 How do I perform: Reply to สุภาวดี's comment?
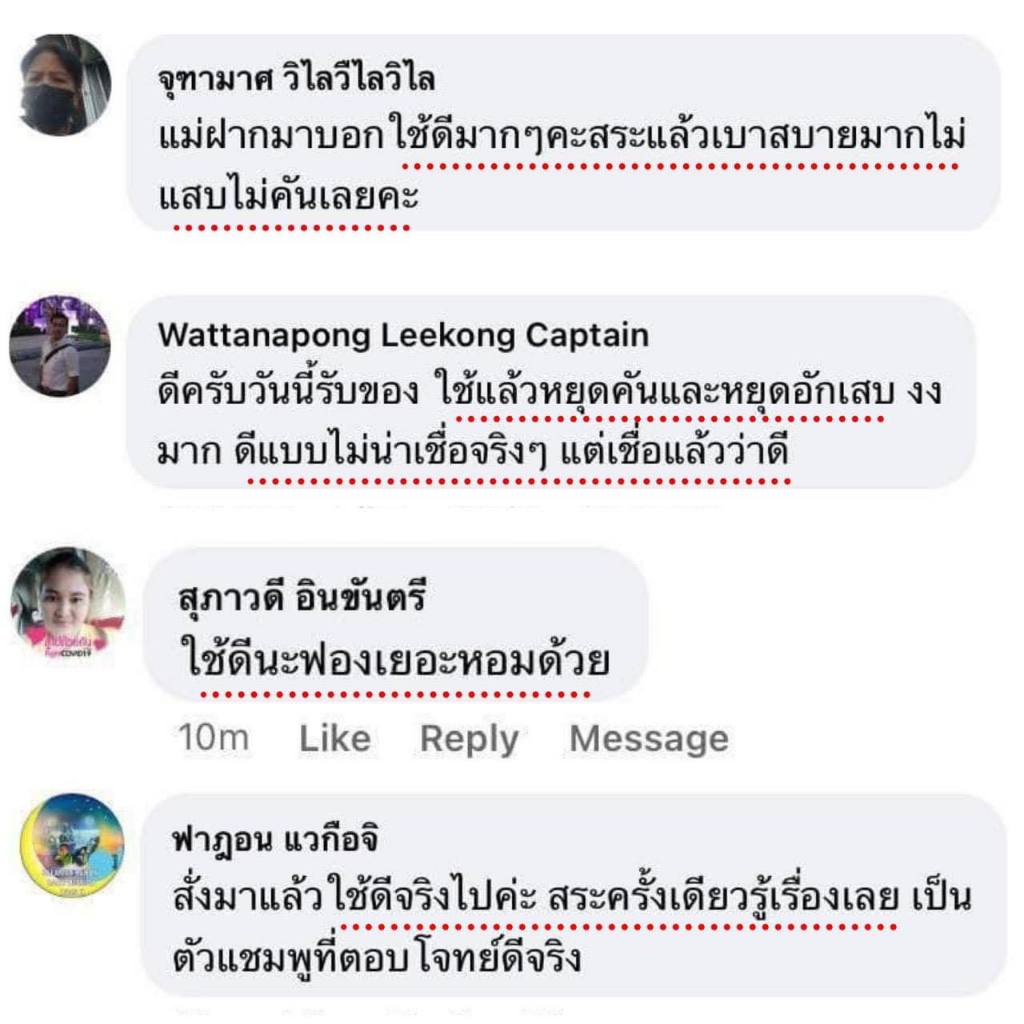pos(469,739)
